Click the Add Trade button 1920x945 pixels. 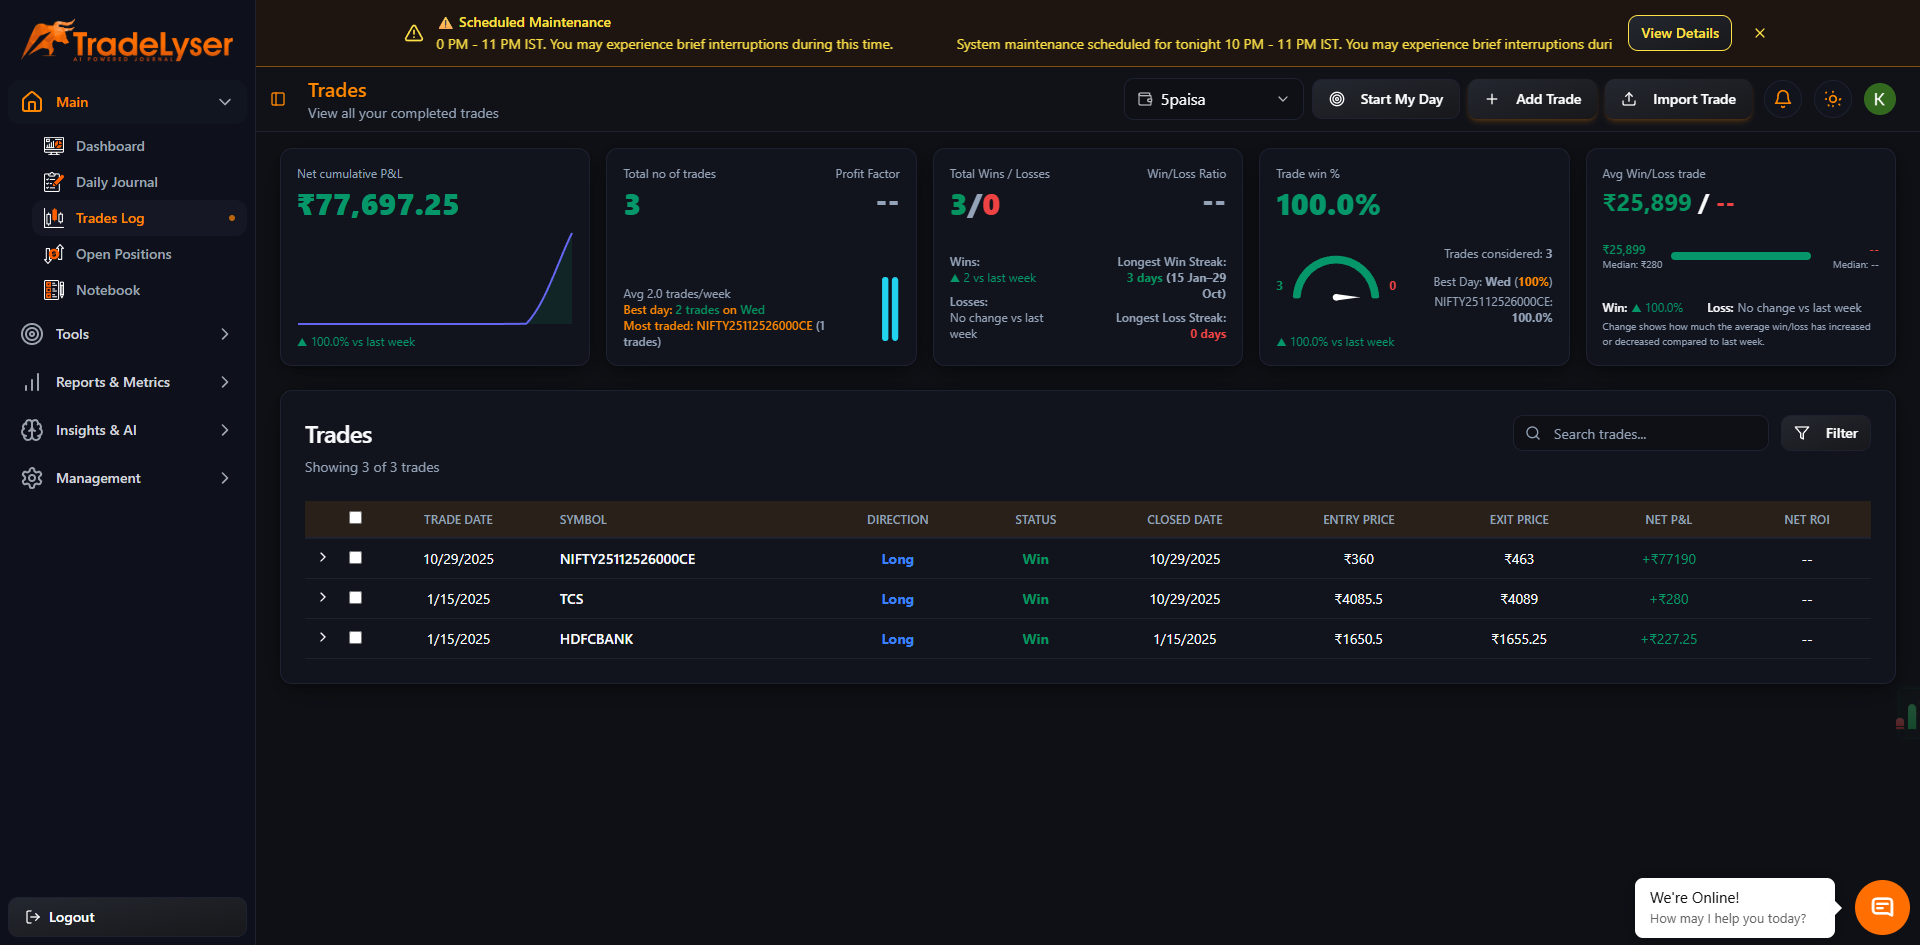[1532, 99]
